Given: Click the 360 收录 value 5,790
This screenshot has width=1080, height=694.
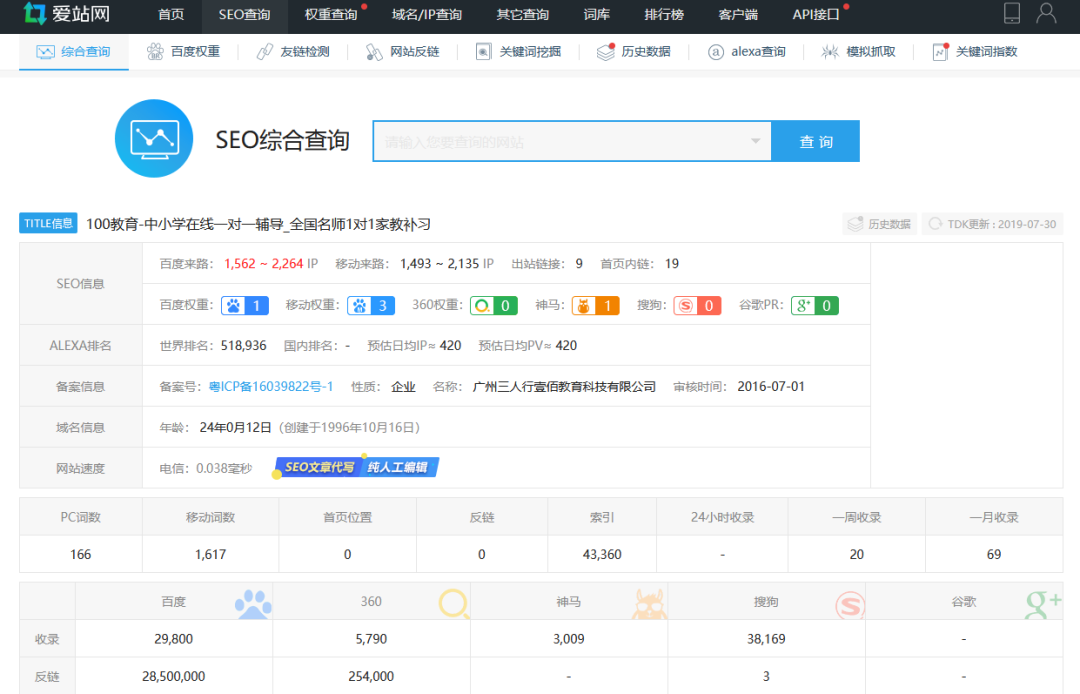Looking at the screenshot, I should click(x=371, y=639).
